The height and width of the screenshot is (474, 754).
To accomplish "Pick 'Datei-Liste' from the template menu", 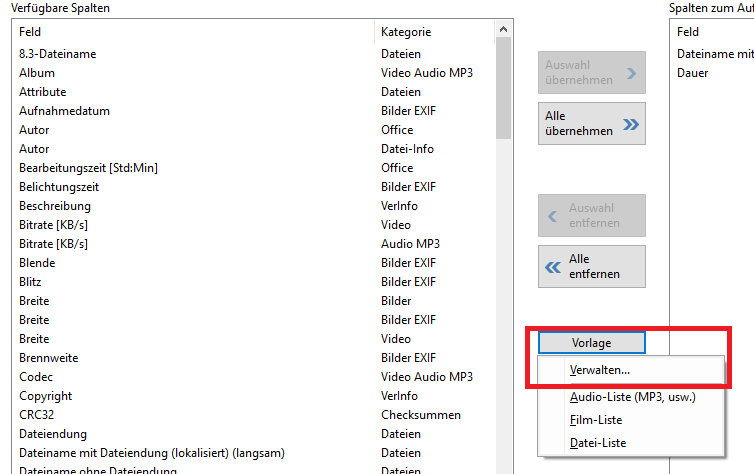I will coord(597,443).
